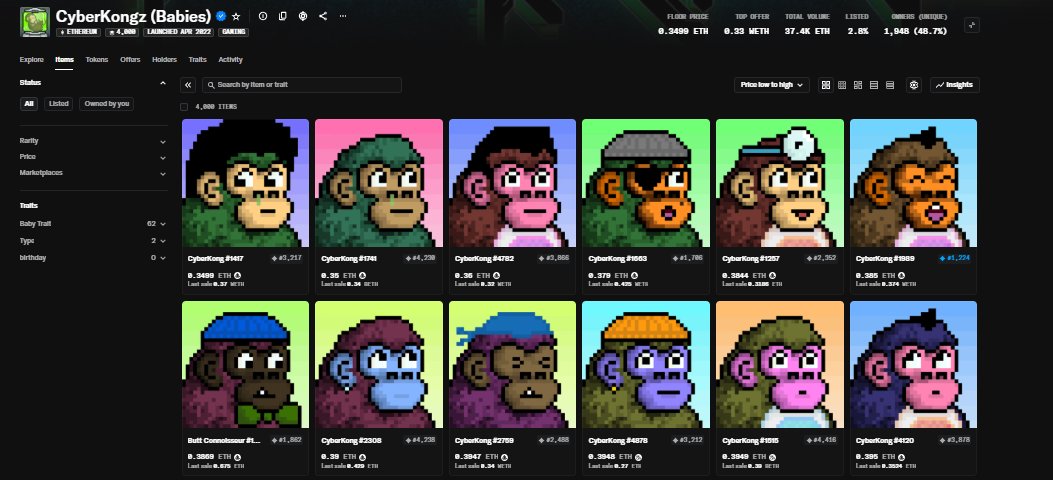The height and width of the screenshot is (480, 1053).
Task: Click the Owners 1,948 (48.7%) stat
Action: [915, 24]
